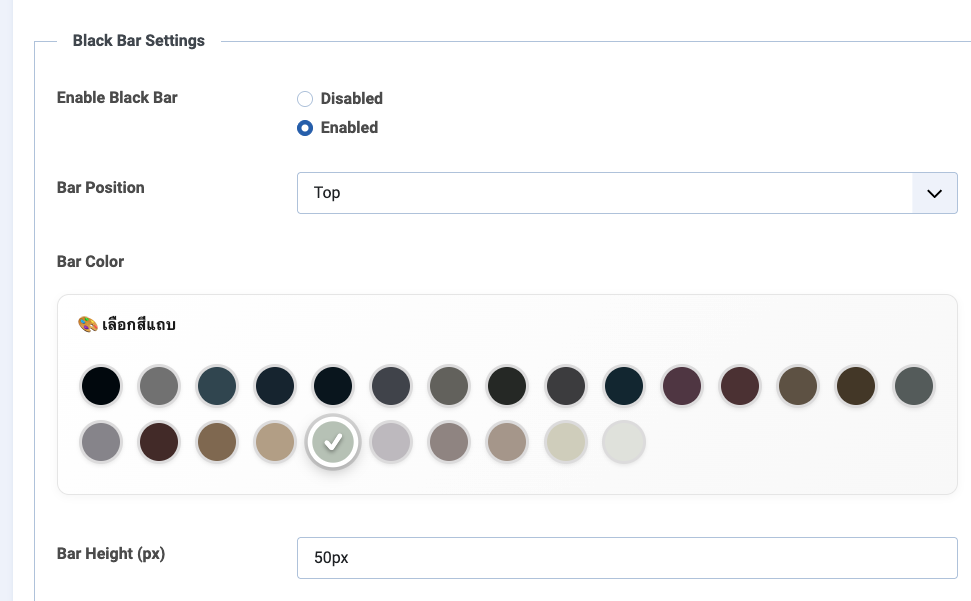
Task: Choose the slate blue color swatch
Action: 217,385
